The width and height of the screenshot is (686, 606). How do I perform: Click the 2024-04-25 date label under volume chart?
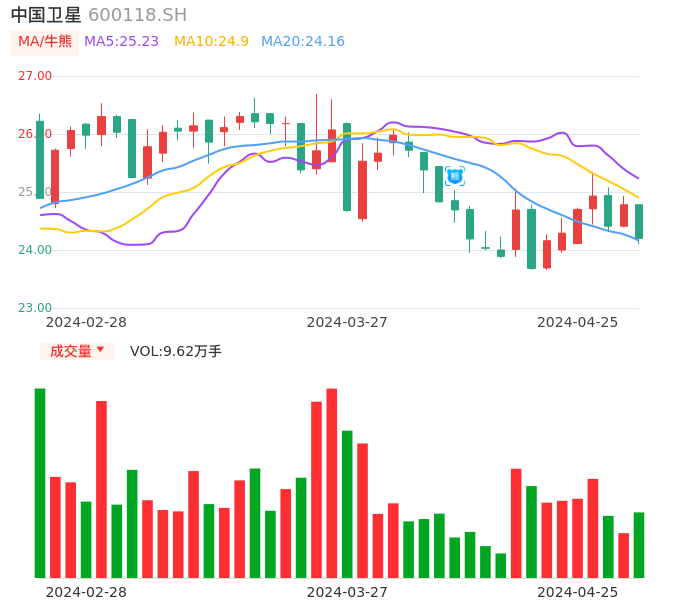pos(578,592)
